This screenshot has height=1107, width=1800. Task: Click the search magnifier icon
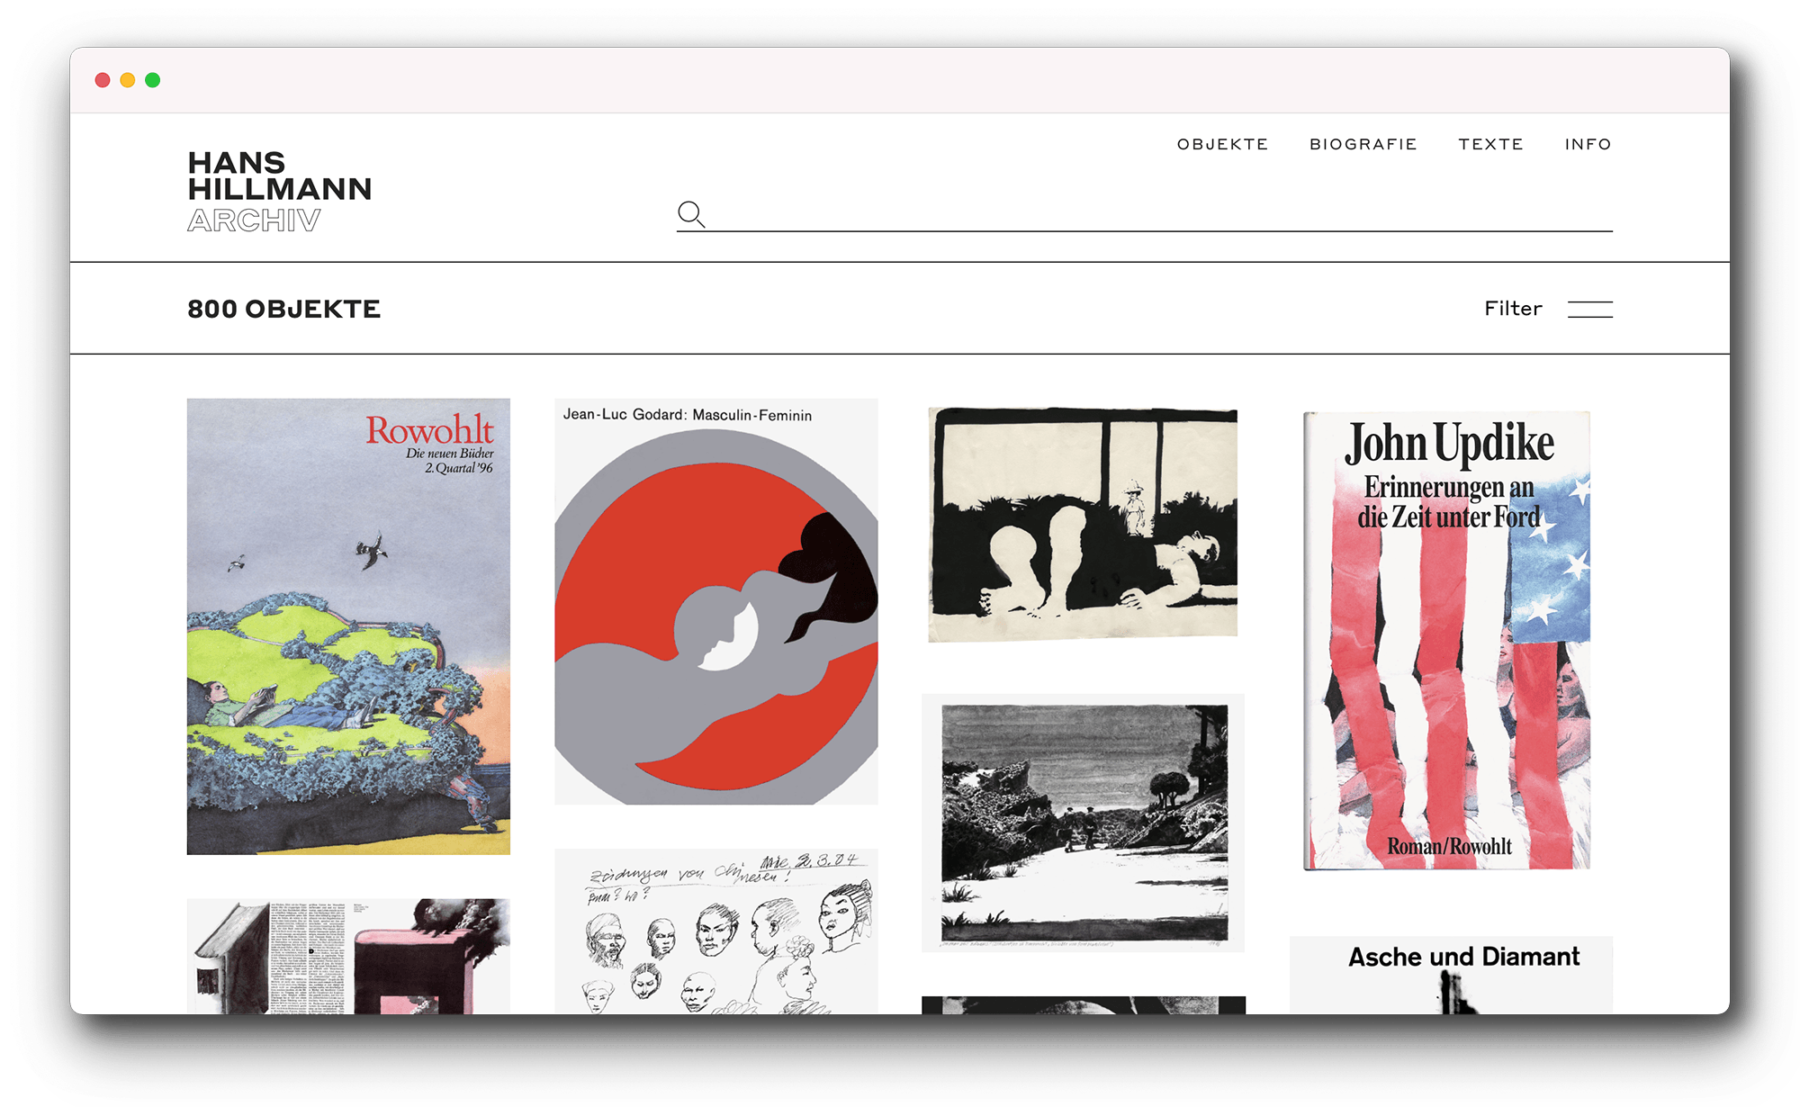point(691,214)
